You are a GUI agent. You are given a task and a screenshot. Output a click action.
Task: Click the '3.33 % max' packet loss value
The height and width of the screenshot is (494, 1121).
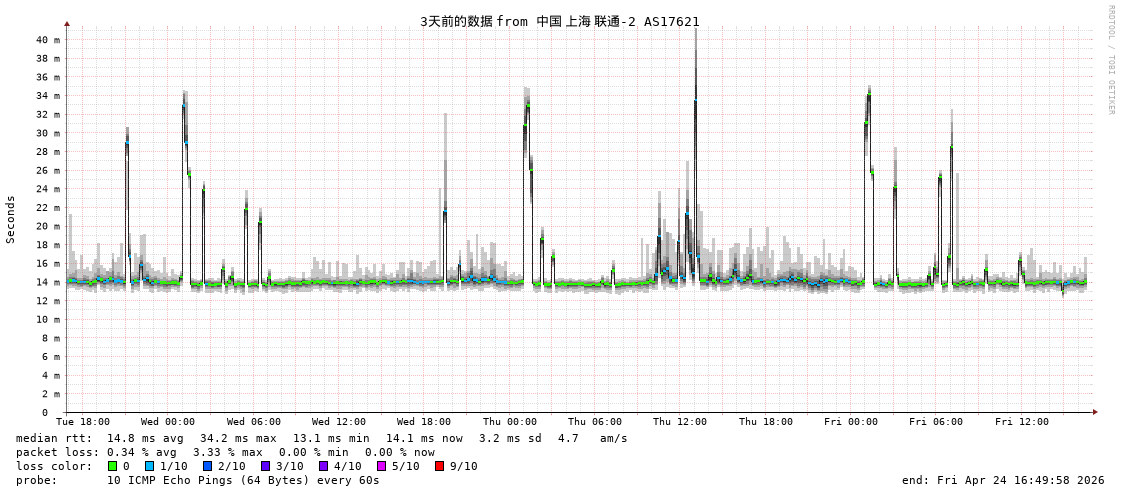point(229,453)
